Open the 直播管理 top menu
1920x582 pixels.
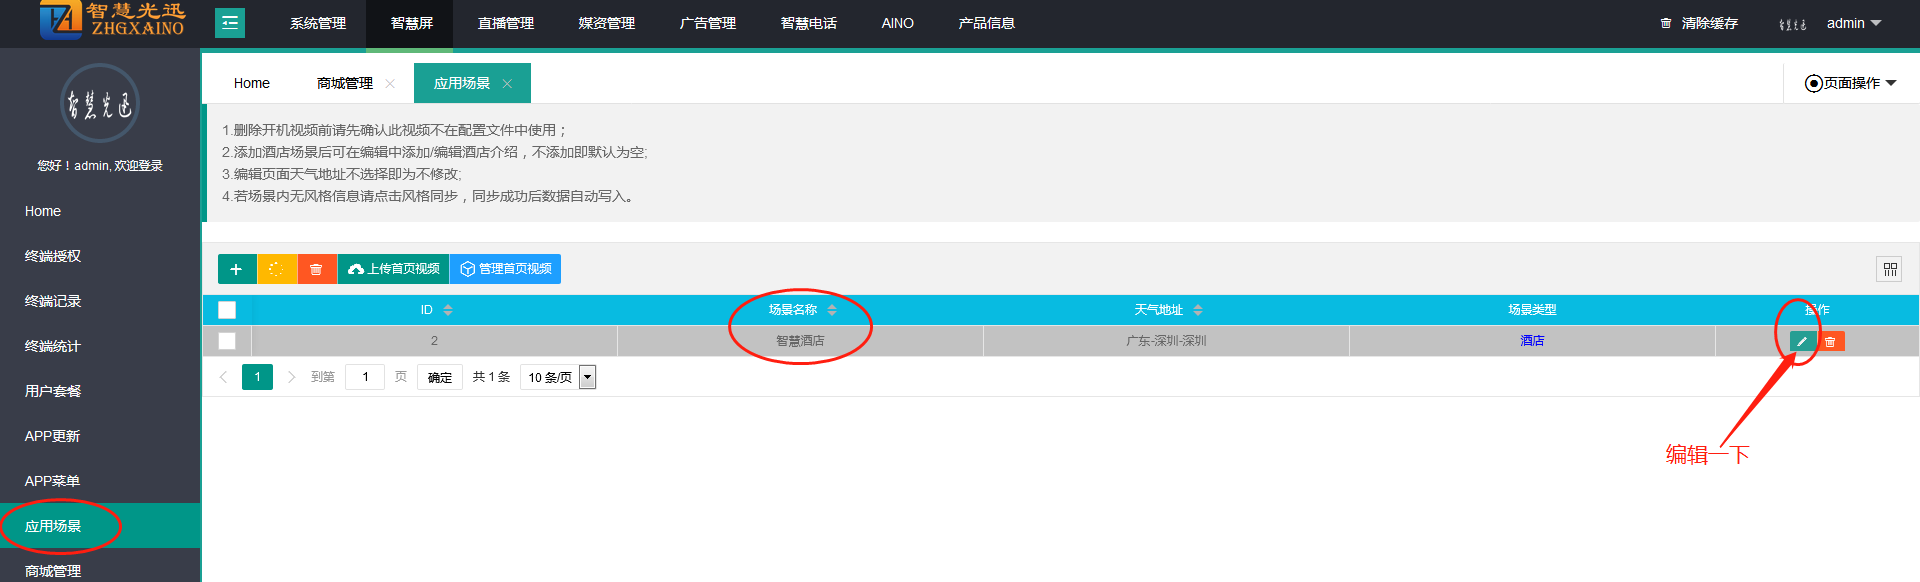tap(505, 23)
